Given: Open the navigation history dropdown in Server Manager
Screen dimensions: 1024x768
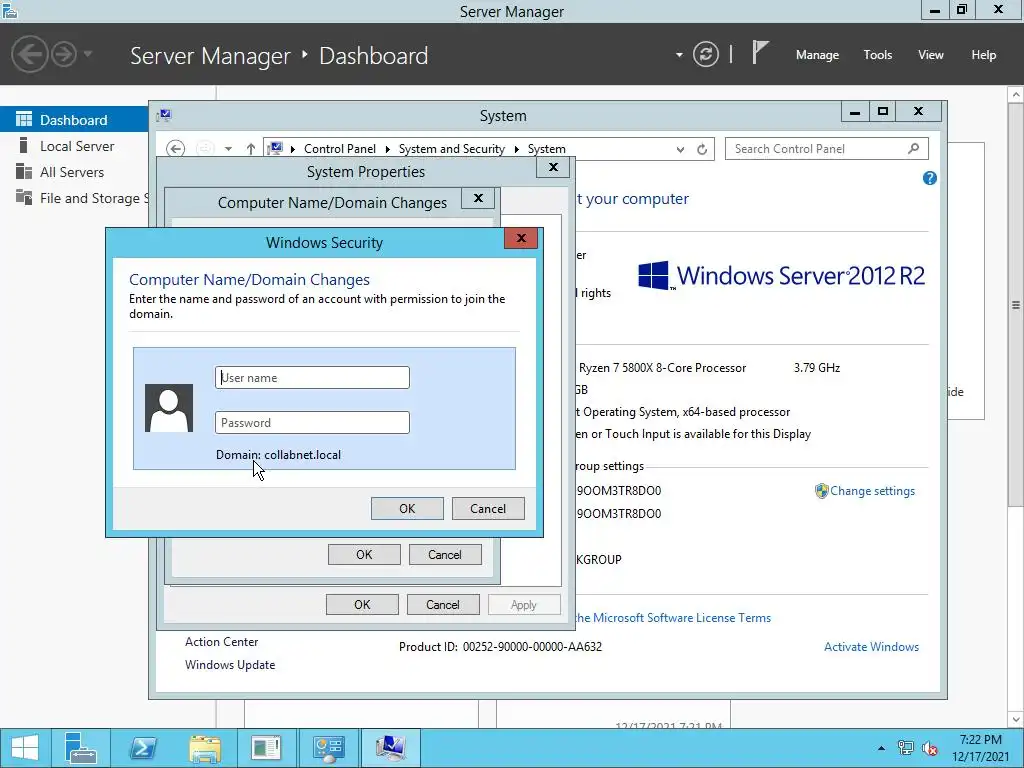Looking at the screenshot, I should [88, 54].
